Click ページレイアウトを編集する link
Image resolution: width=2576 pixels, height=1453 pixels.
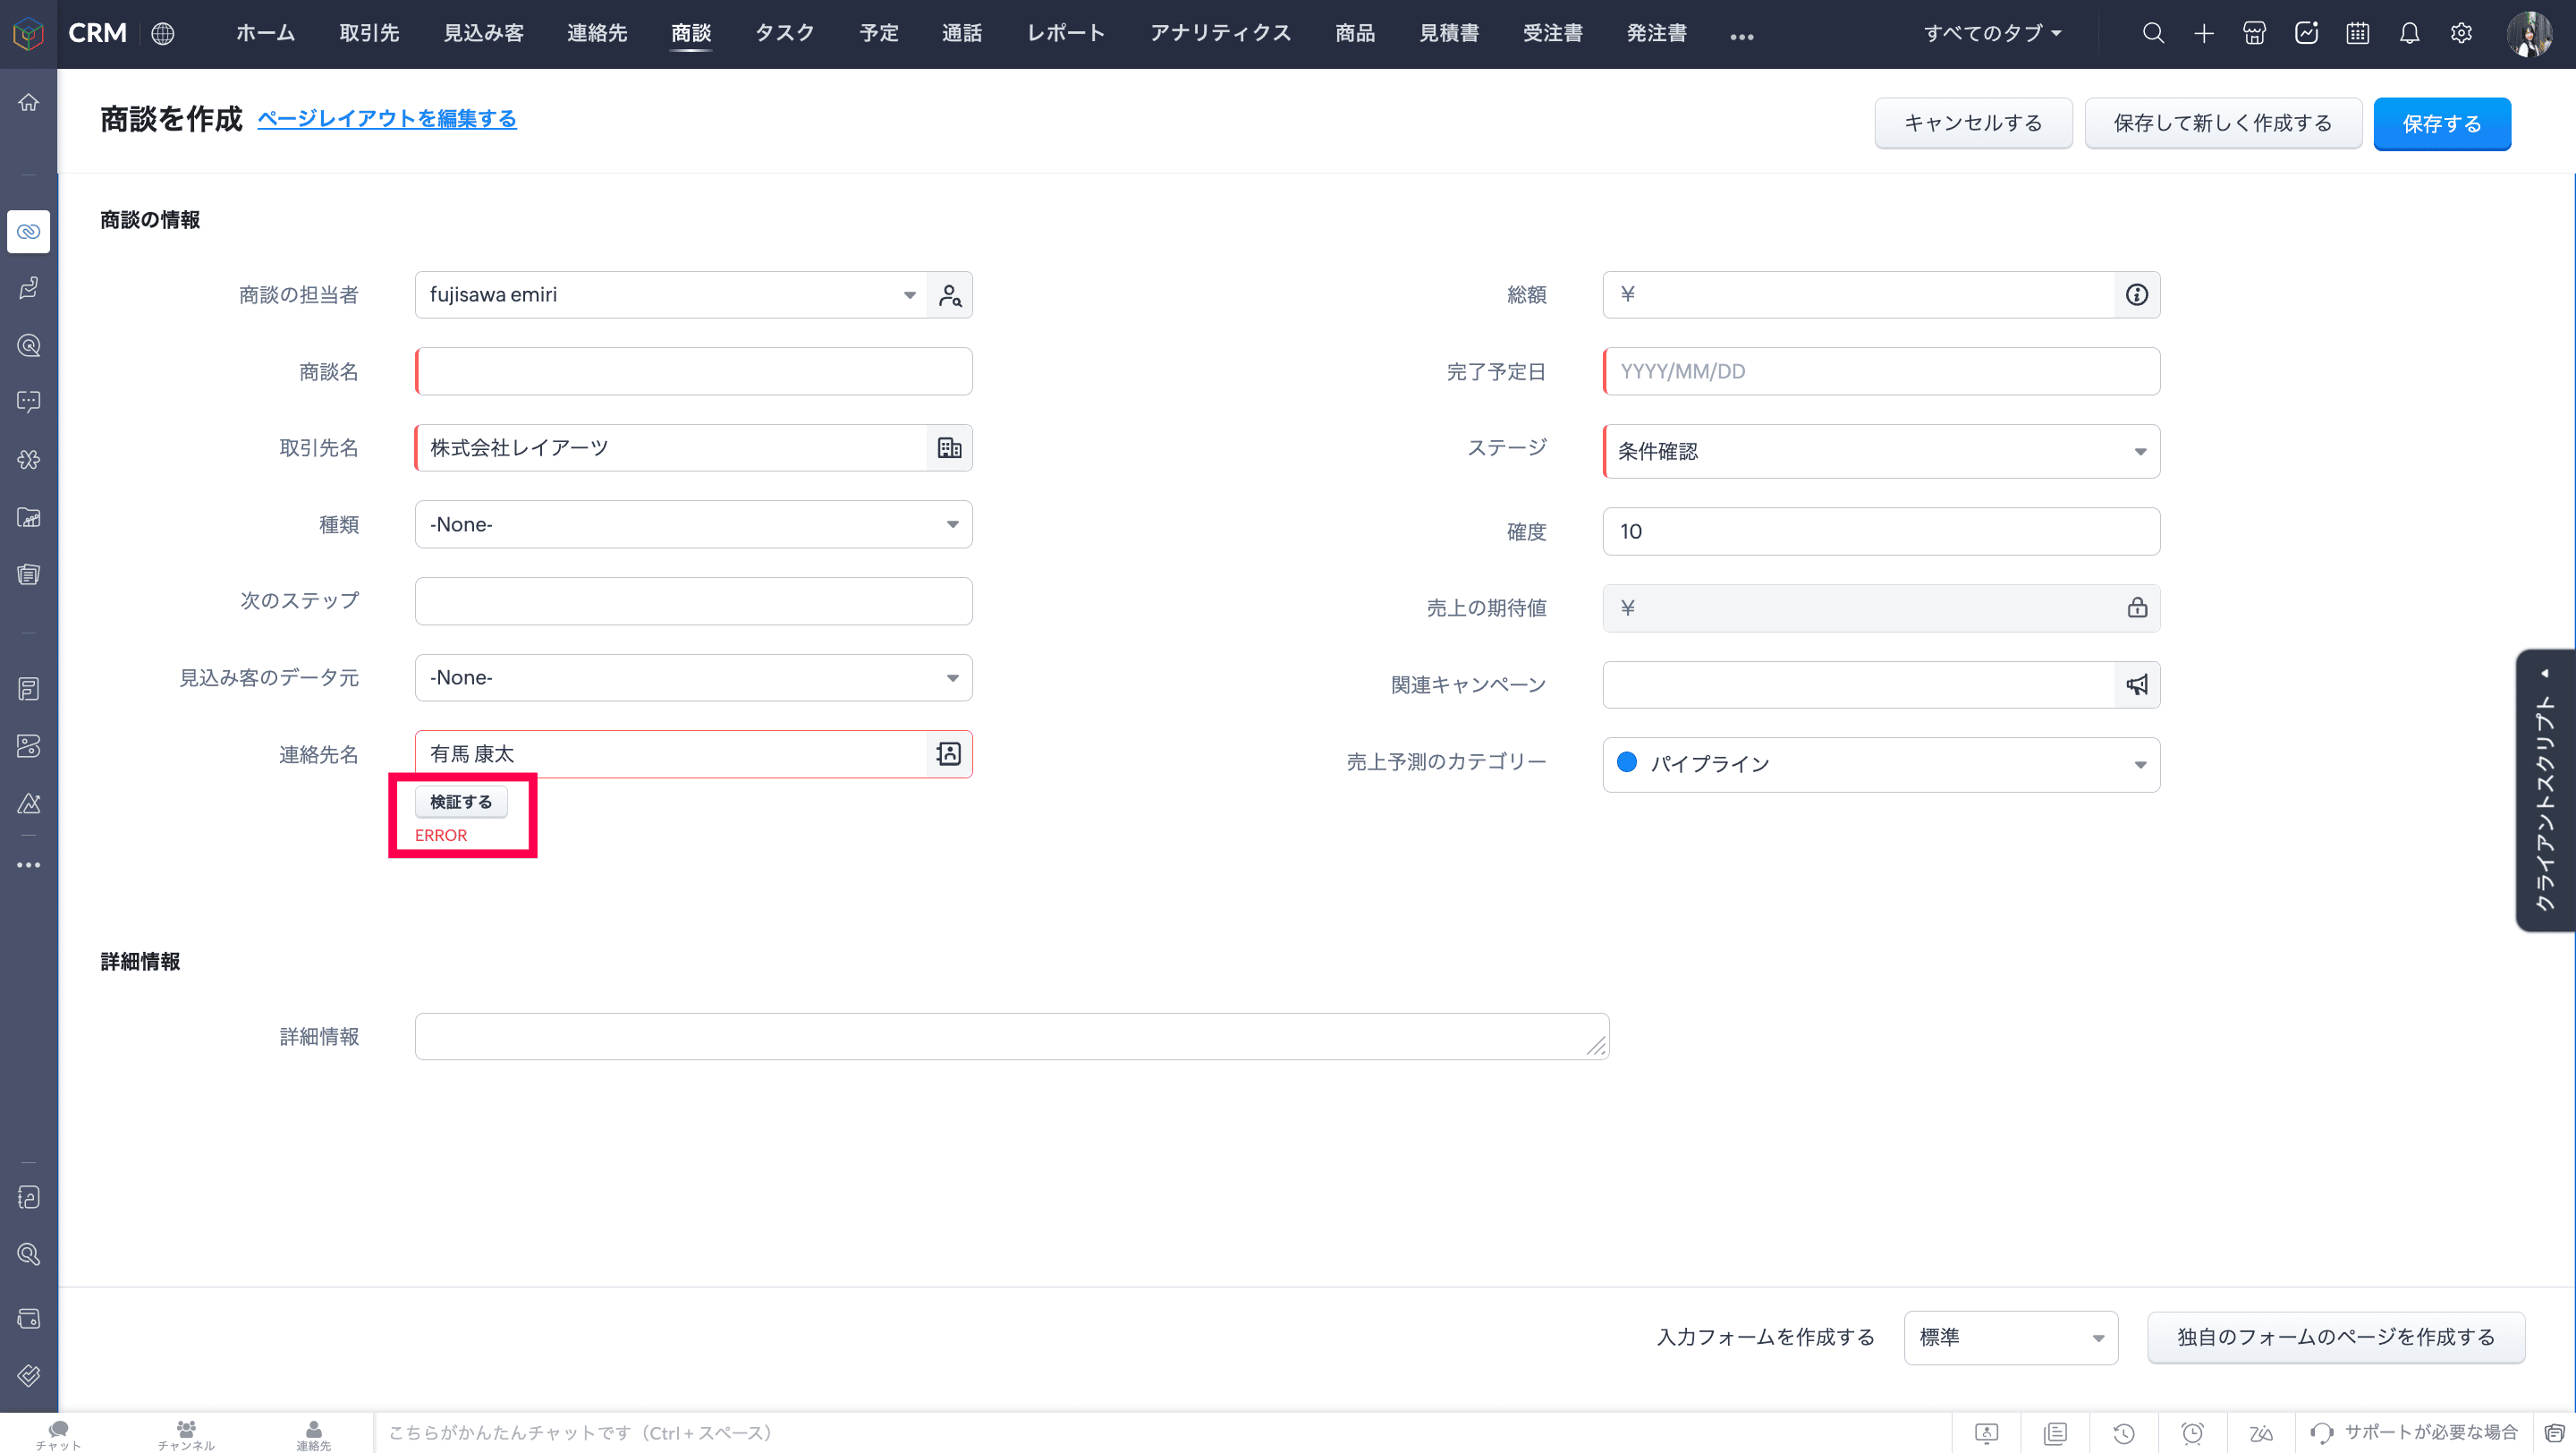(387, 119)
